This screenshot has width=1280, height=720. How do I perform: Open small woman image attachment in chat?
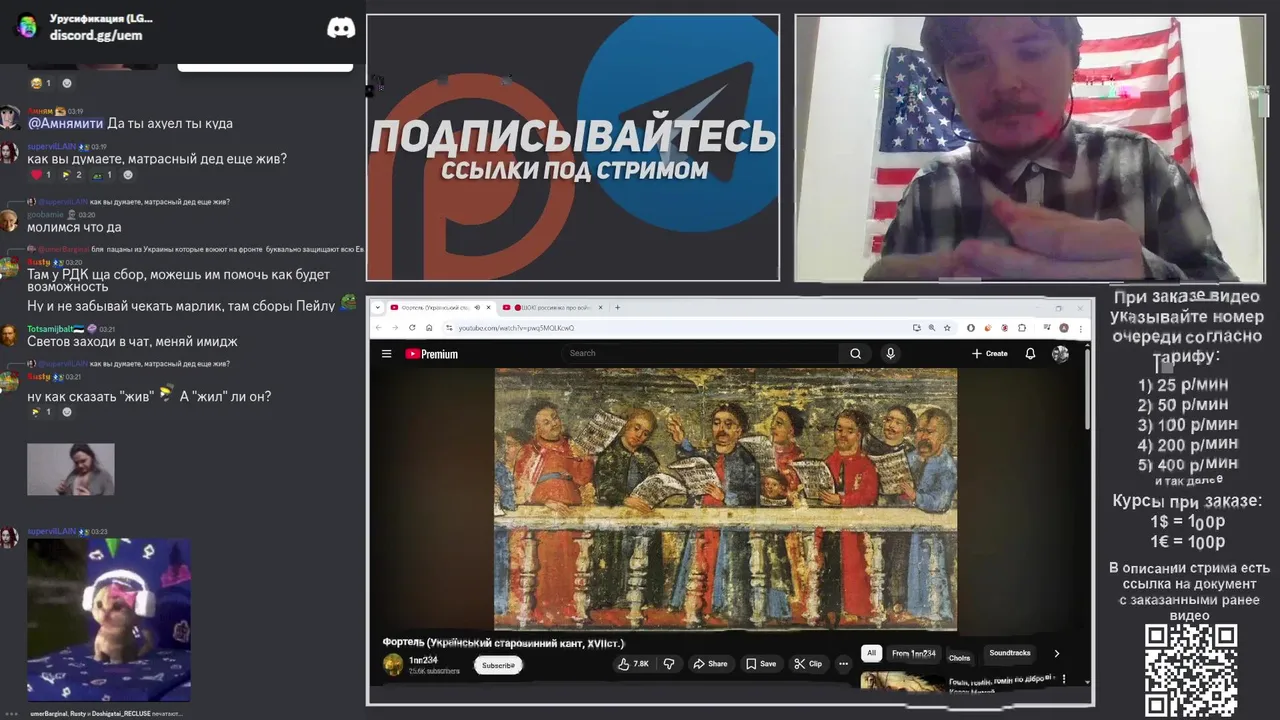[71, 469]
